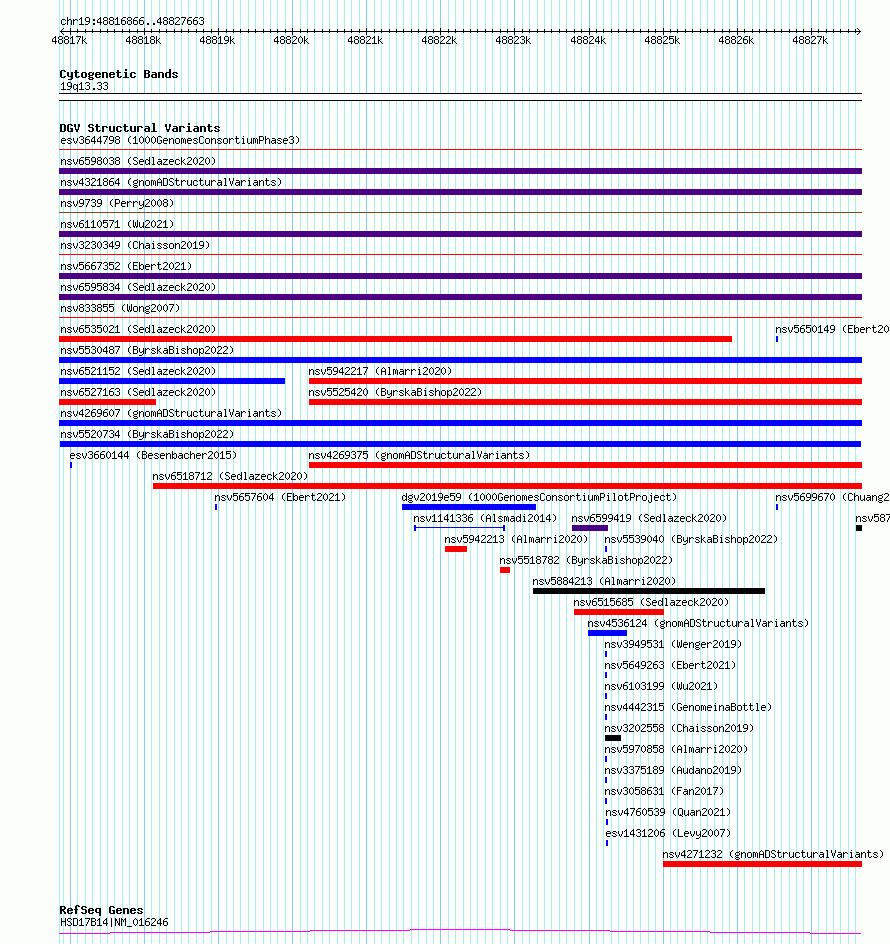Select nsv5884213 (Almarri2020) label

[604, 582]
